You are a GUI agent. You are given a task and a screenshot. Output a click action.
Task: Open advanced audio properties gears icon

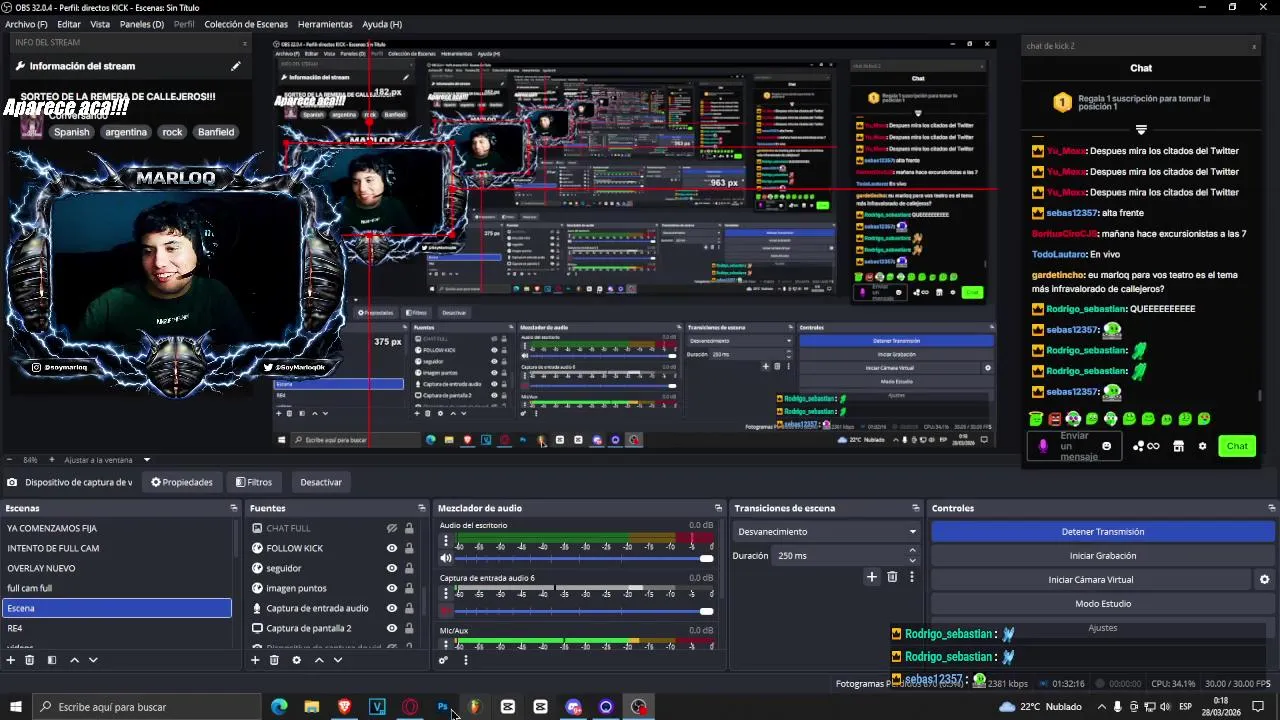tap(443, 660)
